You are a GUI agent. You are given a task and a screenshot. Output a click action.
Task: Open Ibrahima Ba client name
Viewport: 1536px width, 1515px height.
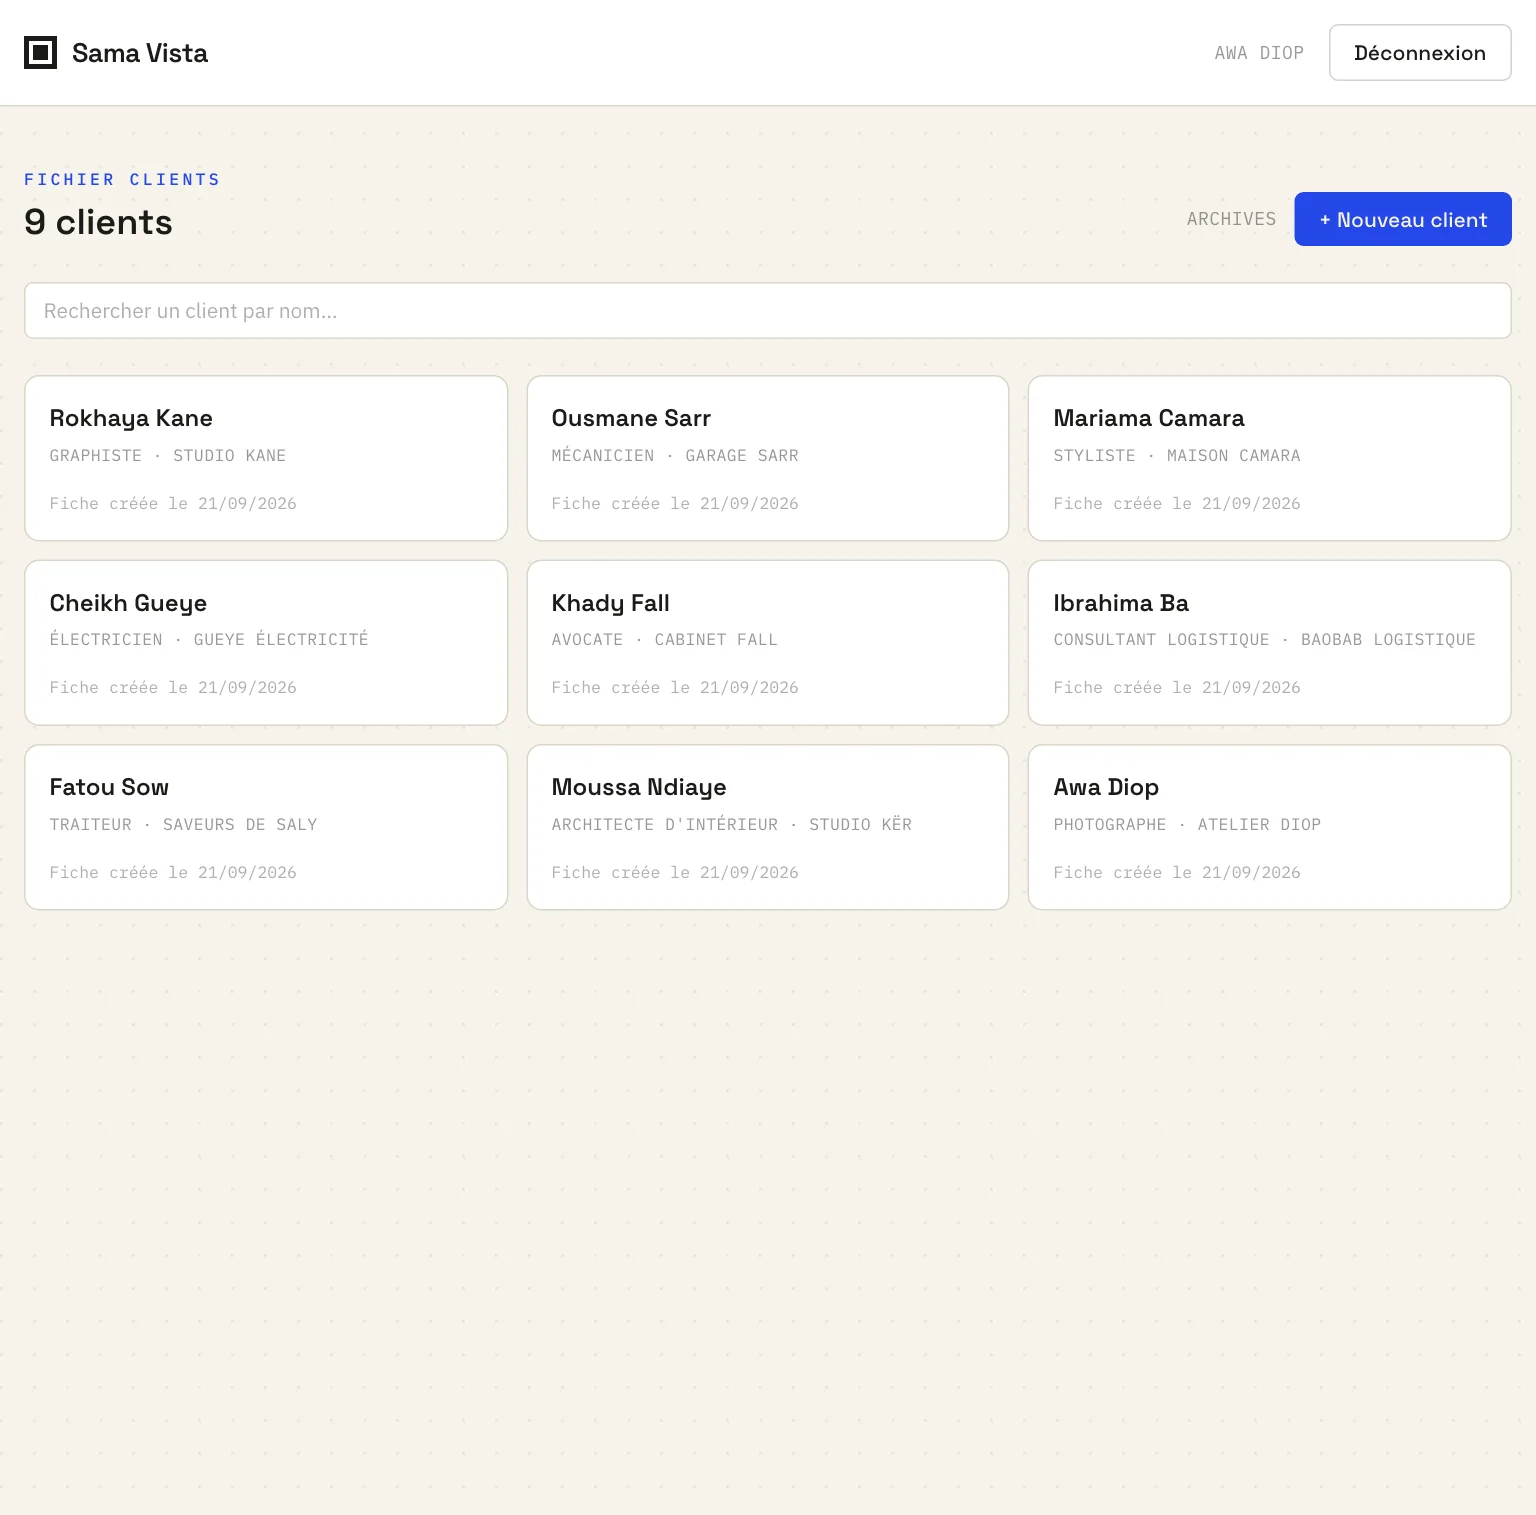click(x=1121, y=603)
